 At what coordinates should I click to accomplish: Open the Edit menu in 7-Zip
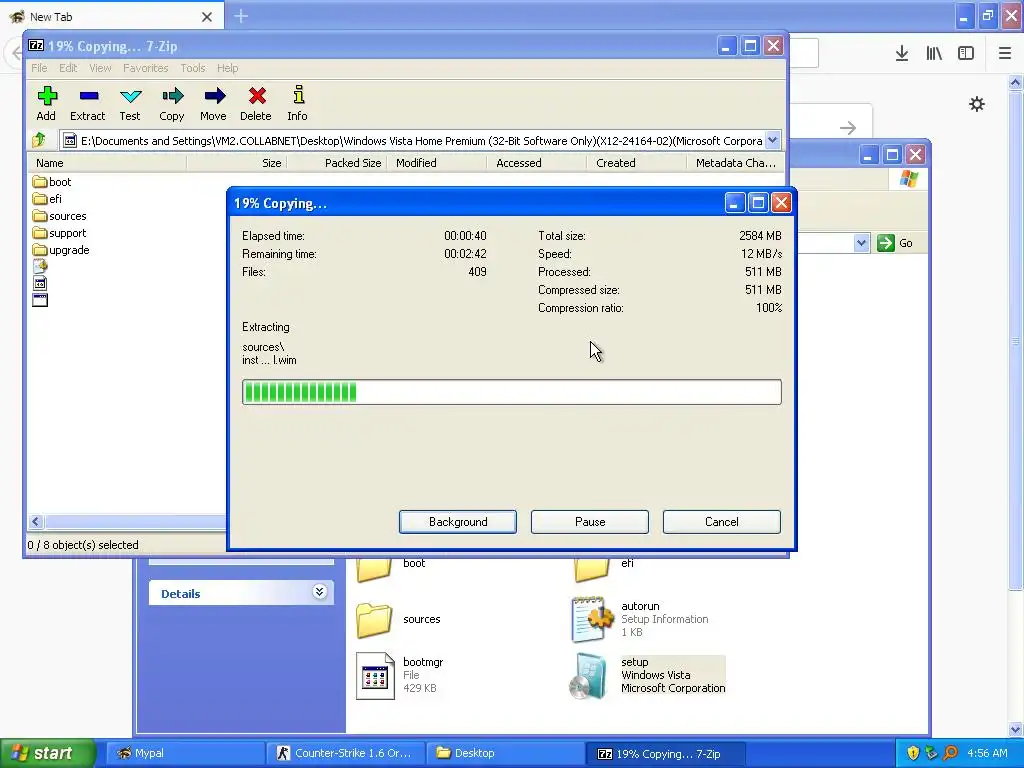(68, 68)
